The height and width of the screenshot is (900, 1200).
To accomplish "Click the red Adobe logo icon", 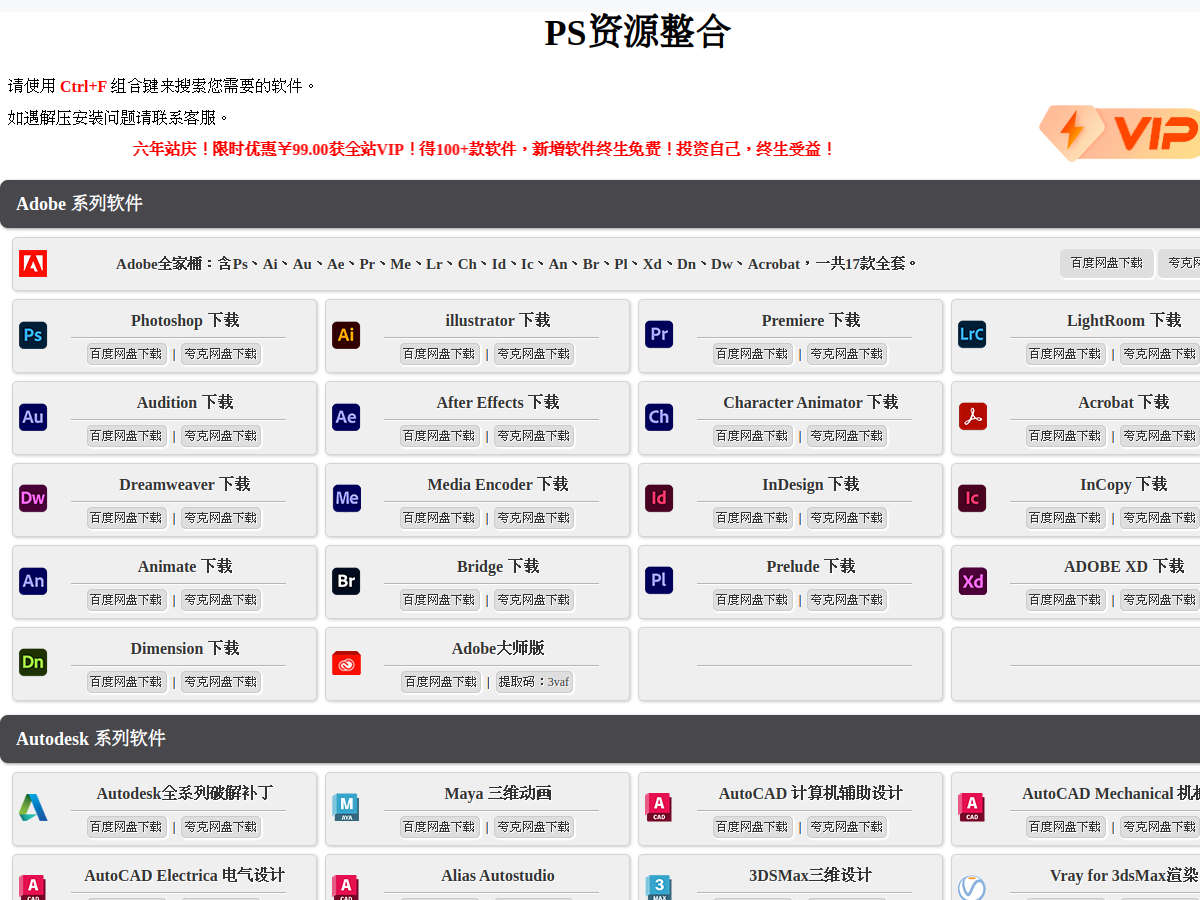I will pos(33,264).
